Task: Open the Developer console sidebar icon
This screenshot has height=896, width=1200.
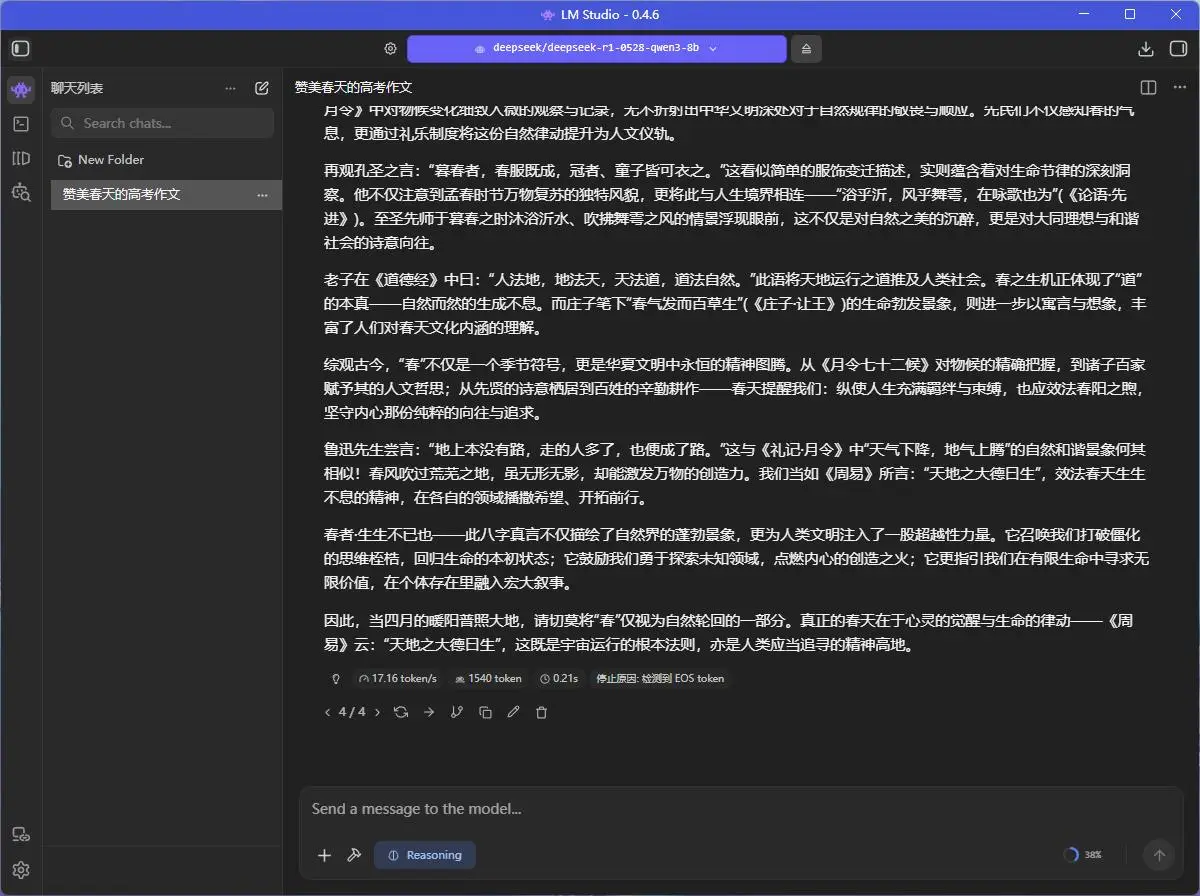Action: click(x=20, y=124)
